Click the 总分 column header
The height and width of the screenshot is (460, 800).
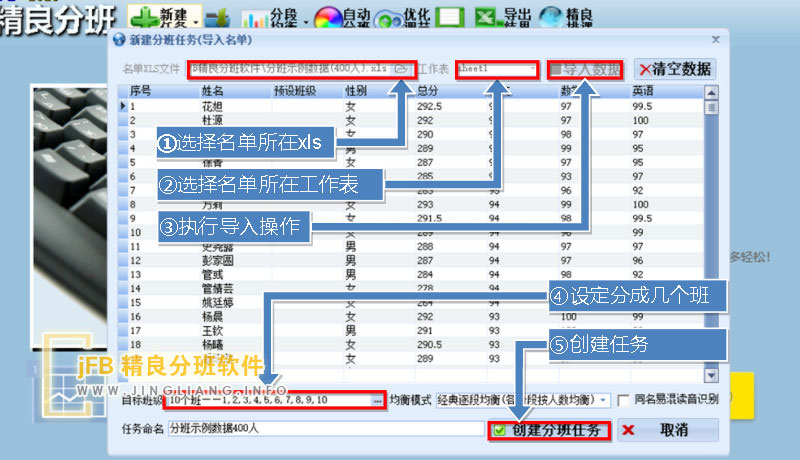[x=451, y=91]
